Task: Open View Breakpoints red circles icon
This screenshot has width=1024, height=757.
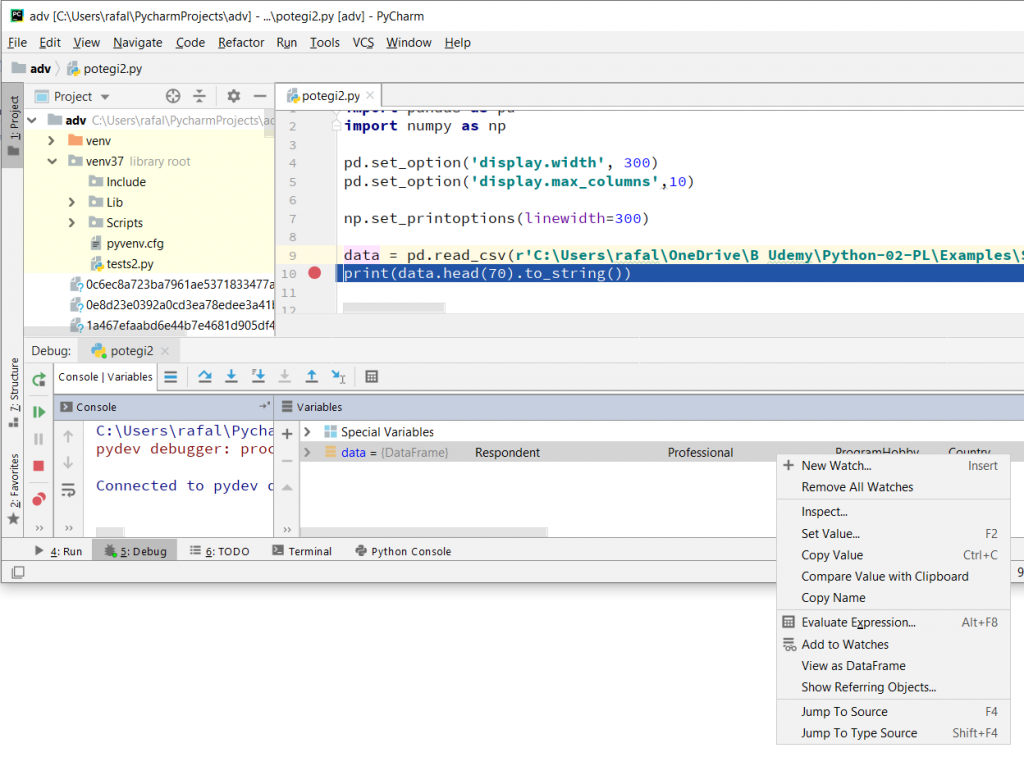Action: [39, 500]
